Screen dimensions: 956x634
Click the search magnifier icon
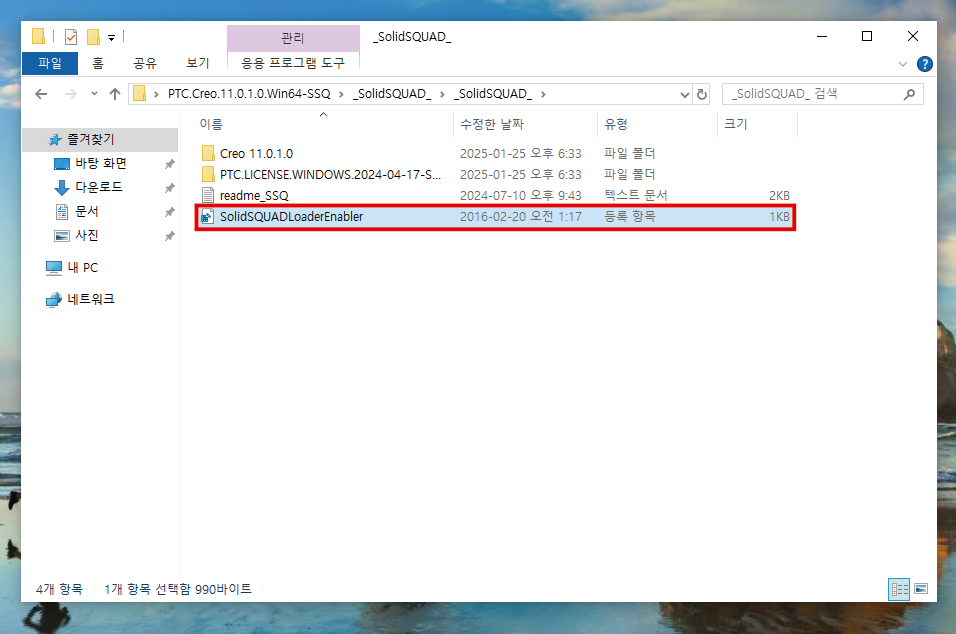[x=909, y=94]
